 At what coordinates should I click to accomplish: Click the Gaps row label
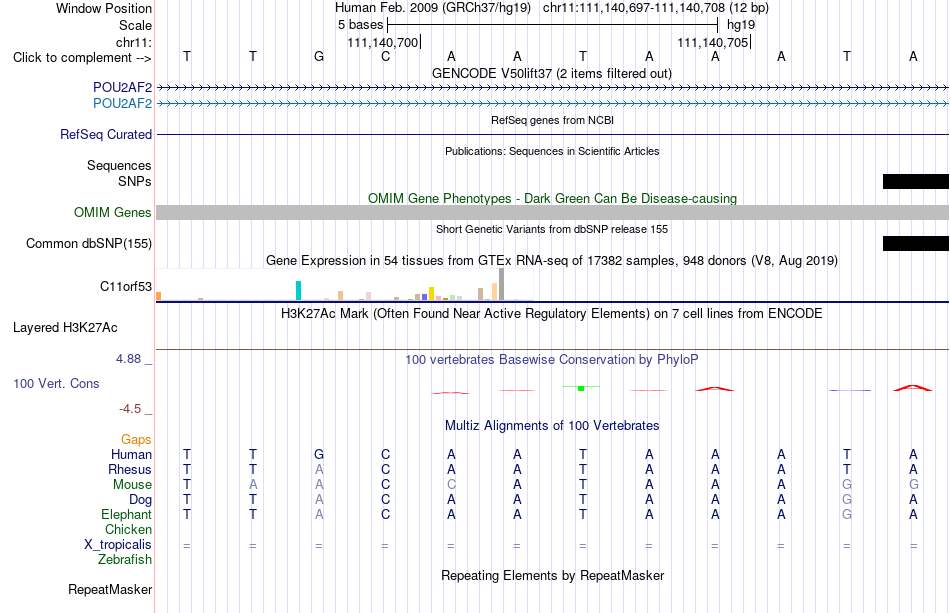[136, 440]
